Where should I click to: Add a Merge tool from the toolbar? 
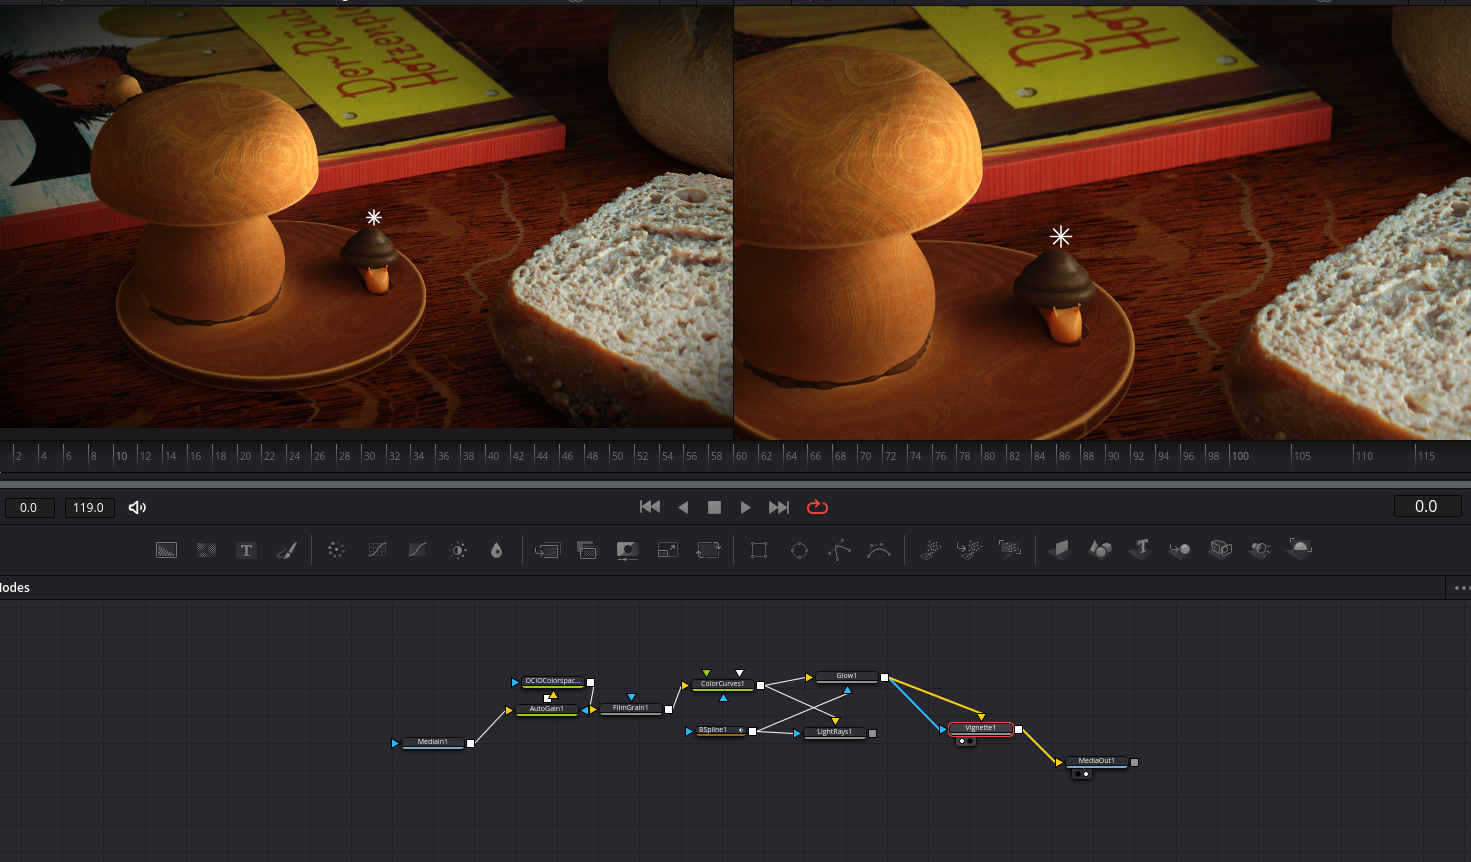(x=547, y=550)
